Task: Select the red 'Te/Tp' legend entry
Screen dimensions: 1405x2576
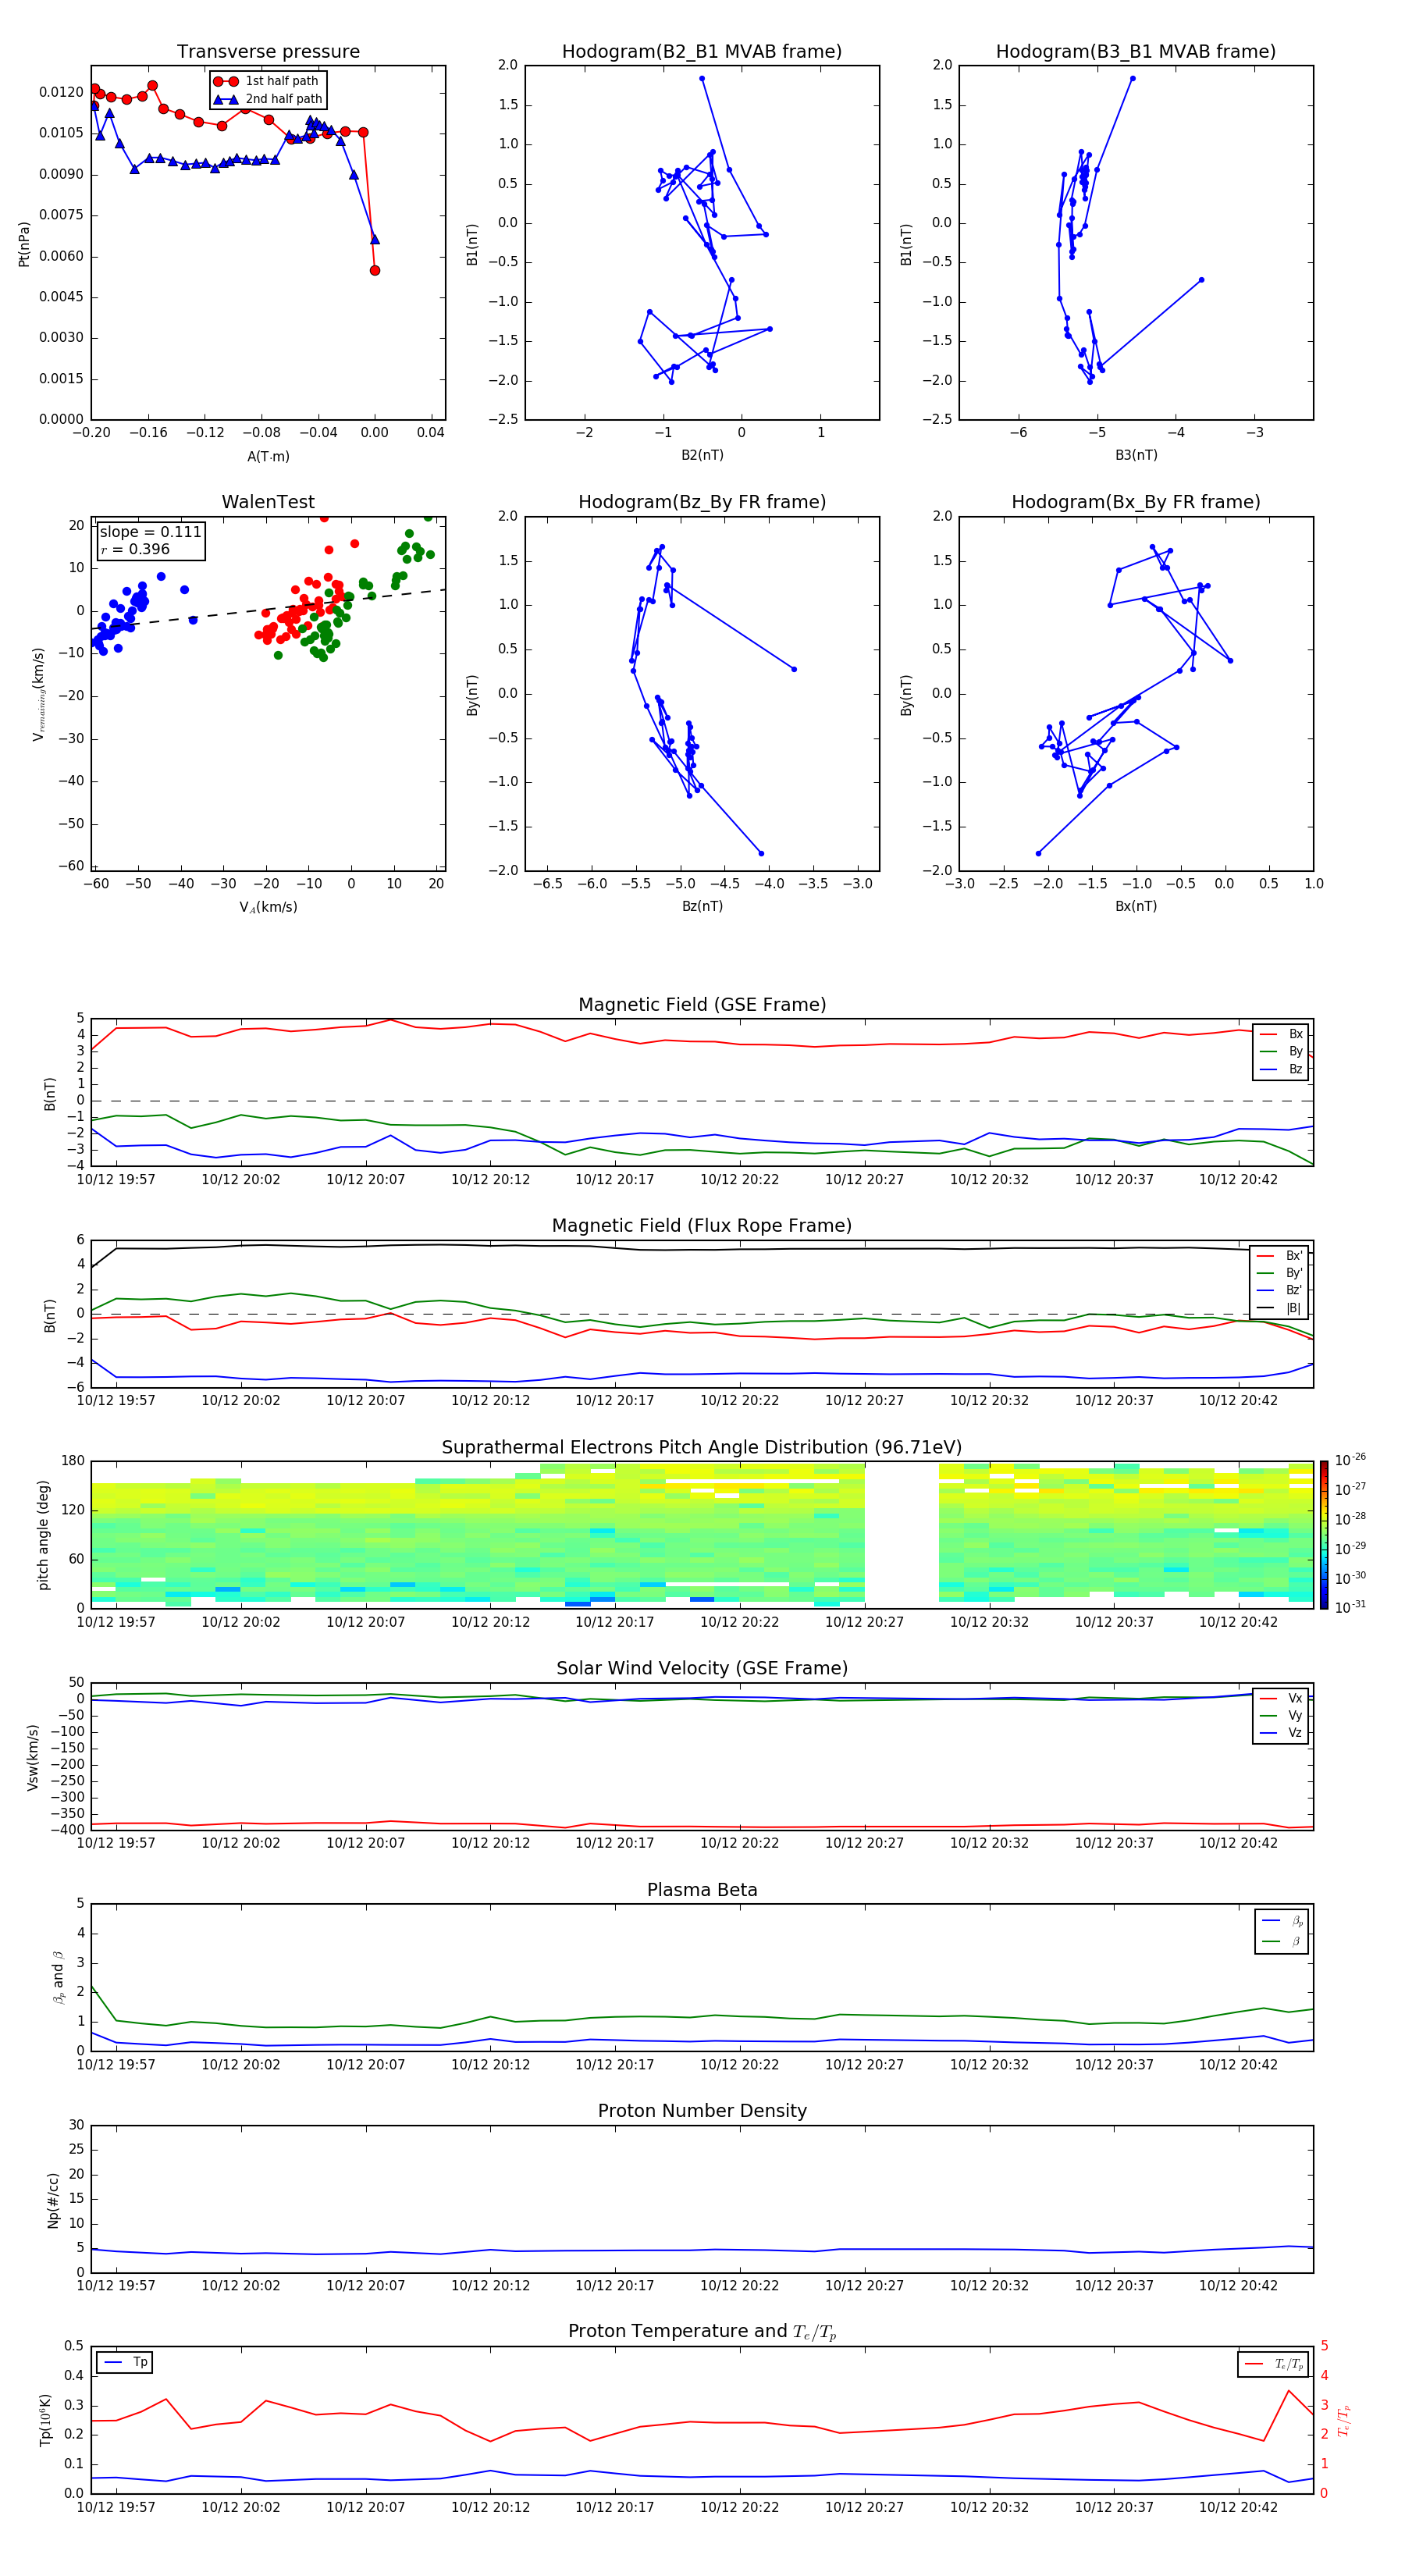Action: [x=1273, y=2364]
